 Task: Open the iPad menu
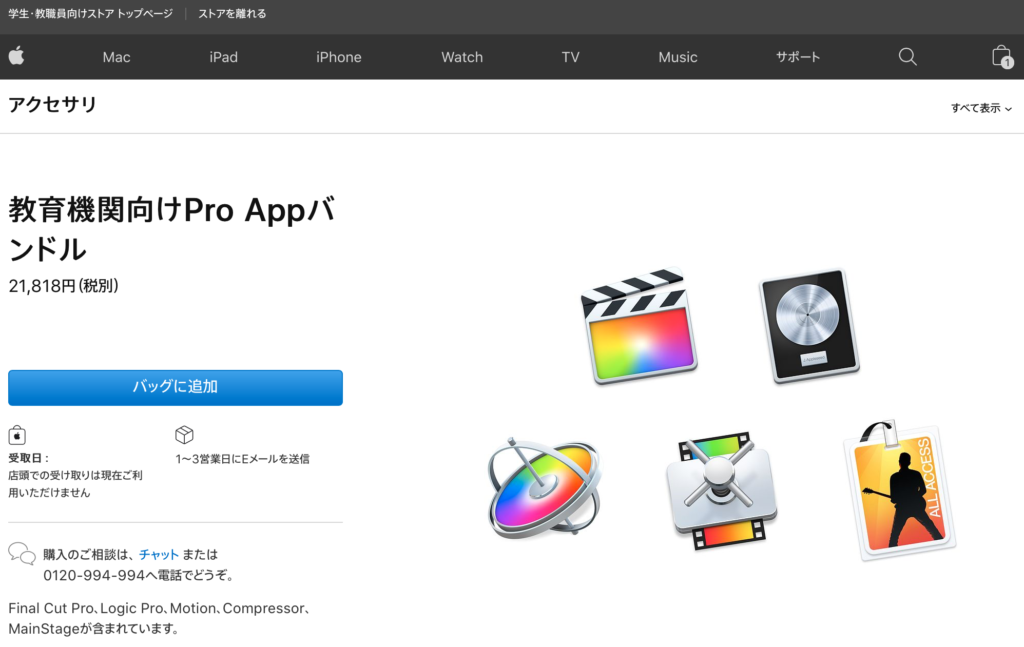tap(223, 57)
